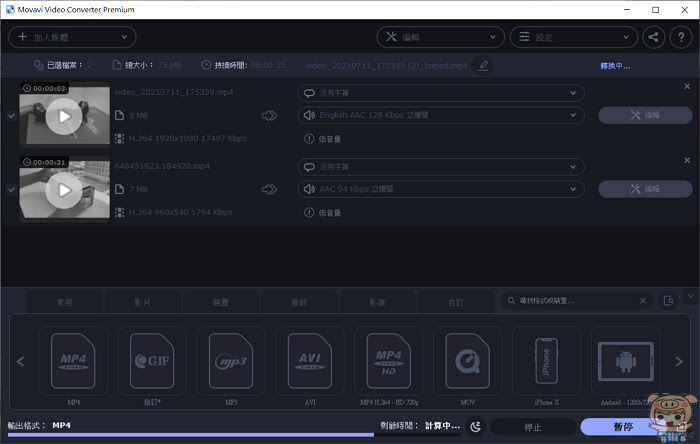Play the video_20210711_175359.mp4 preview
700x444 pixels.
(x=64, y=116)
